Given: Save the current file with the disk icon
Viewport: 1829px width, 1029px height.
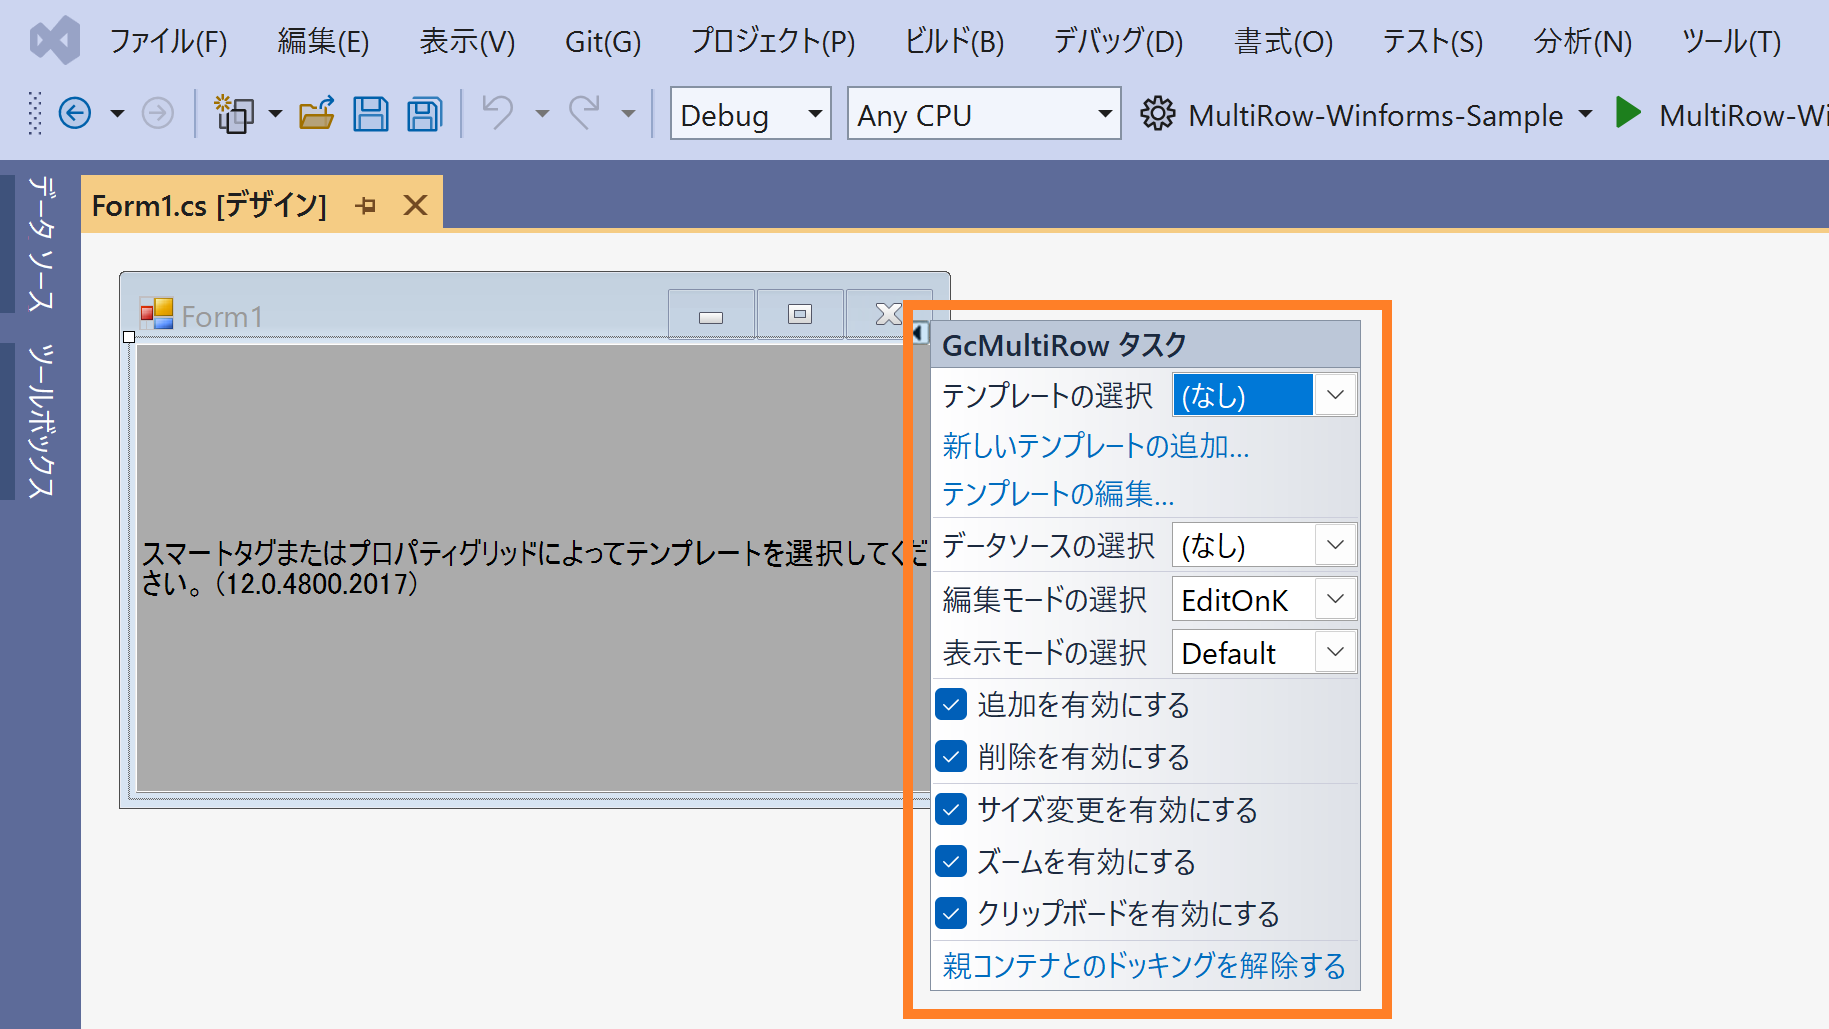Looking at the screenshot, I should 371,114.
